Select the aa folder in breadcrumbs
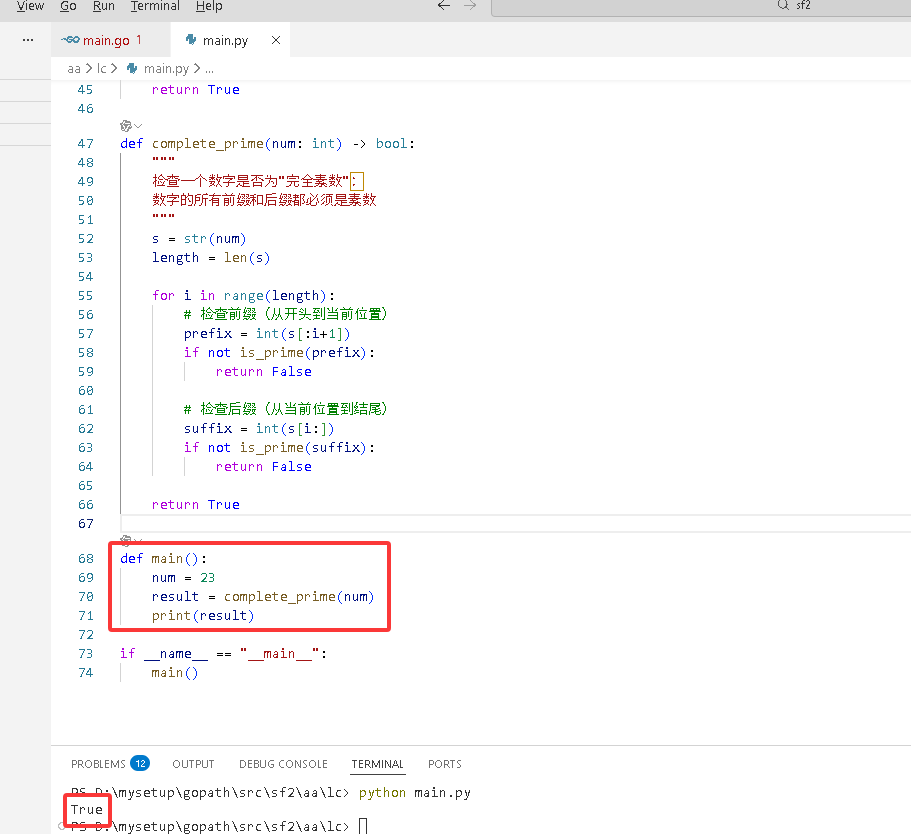Viewport: 911px width, 834px height. [74, 69]
